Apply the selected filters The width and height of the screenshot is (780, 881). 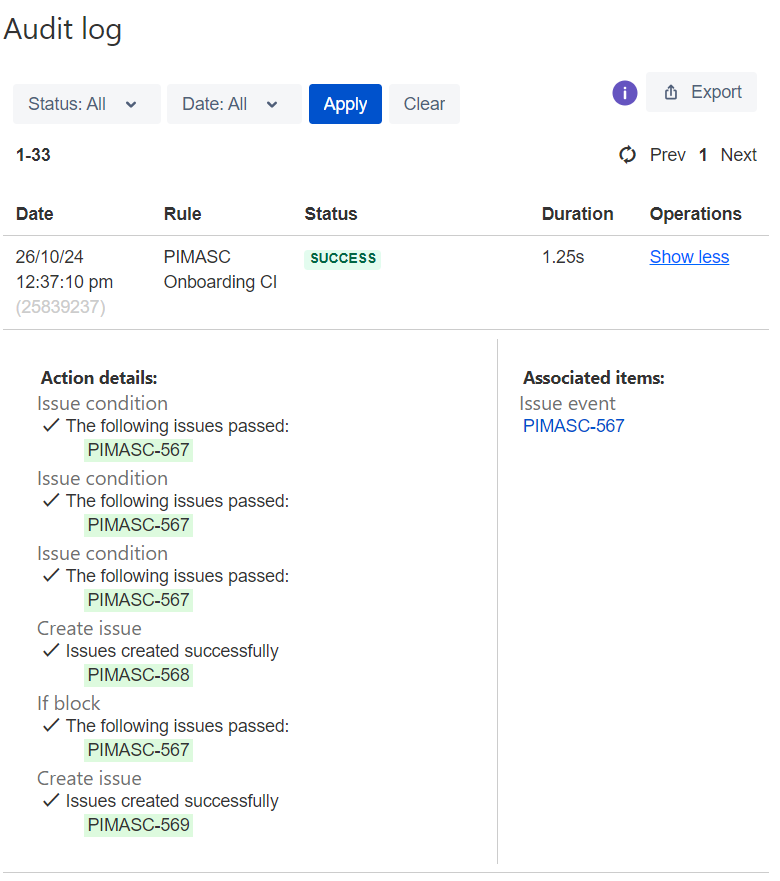(x=345, y=104)
